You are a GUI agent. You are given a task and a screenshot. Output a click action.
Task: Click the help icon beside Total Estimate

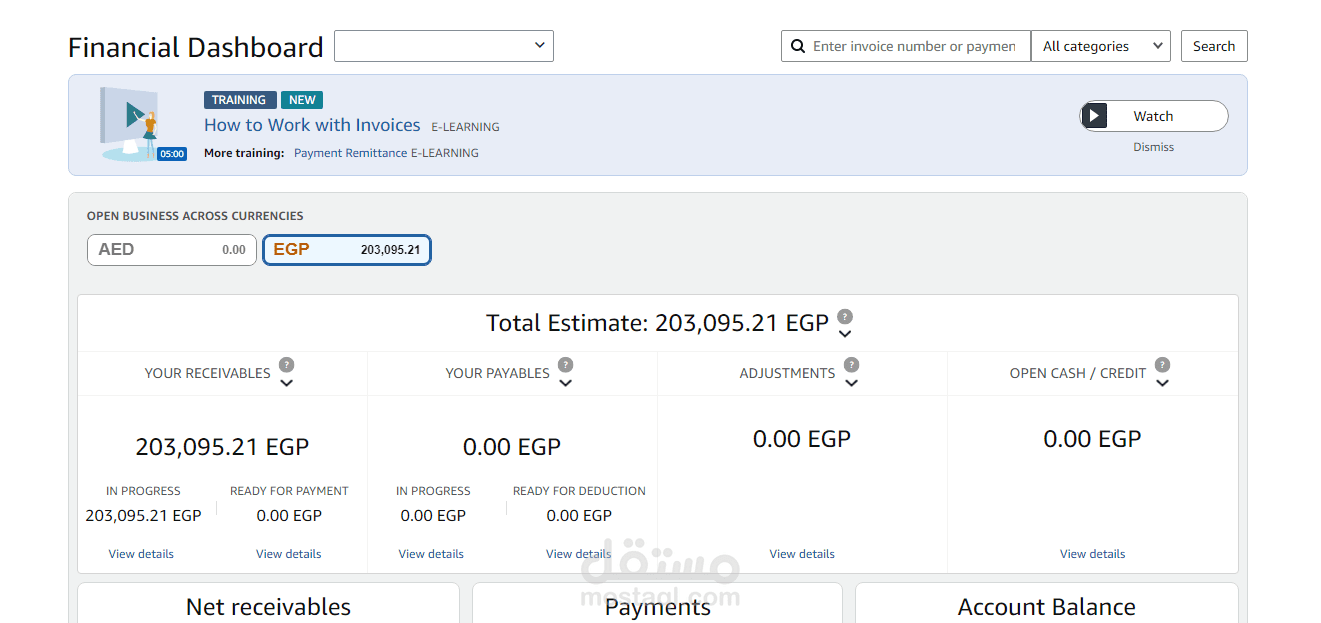click(x=844, y=315)
